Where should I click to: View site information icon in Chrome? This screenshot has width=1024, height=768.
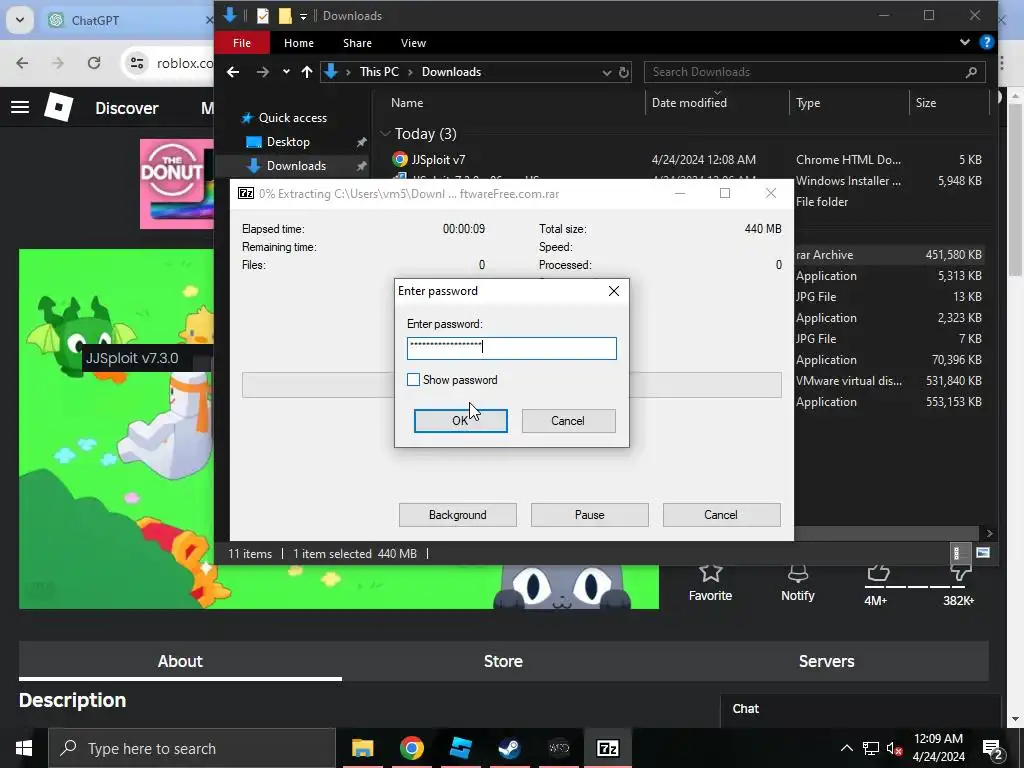click(137, 63)
